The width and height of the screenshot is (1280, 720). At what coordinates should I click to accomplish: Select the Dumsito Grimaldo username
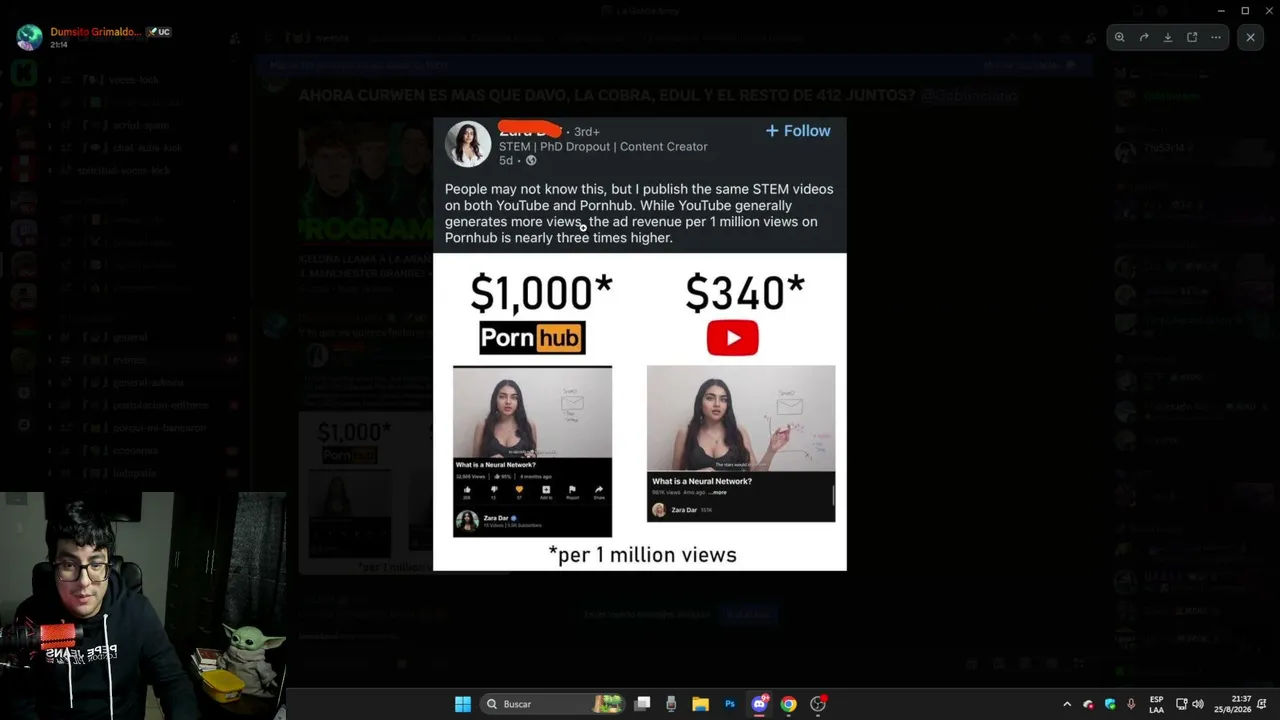click(x=96, y=32)
